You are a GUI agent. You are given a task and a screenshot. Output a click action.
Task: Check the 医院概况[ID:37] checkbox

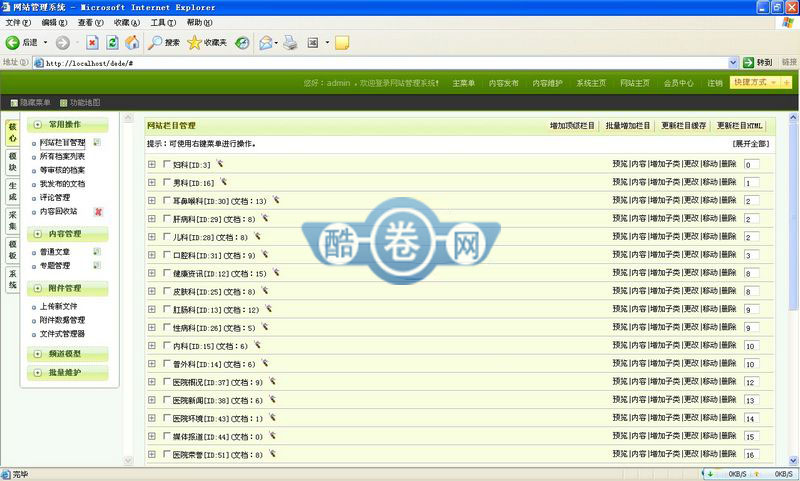[166, 382]
